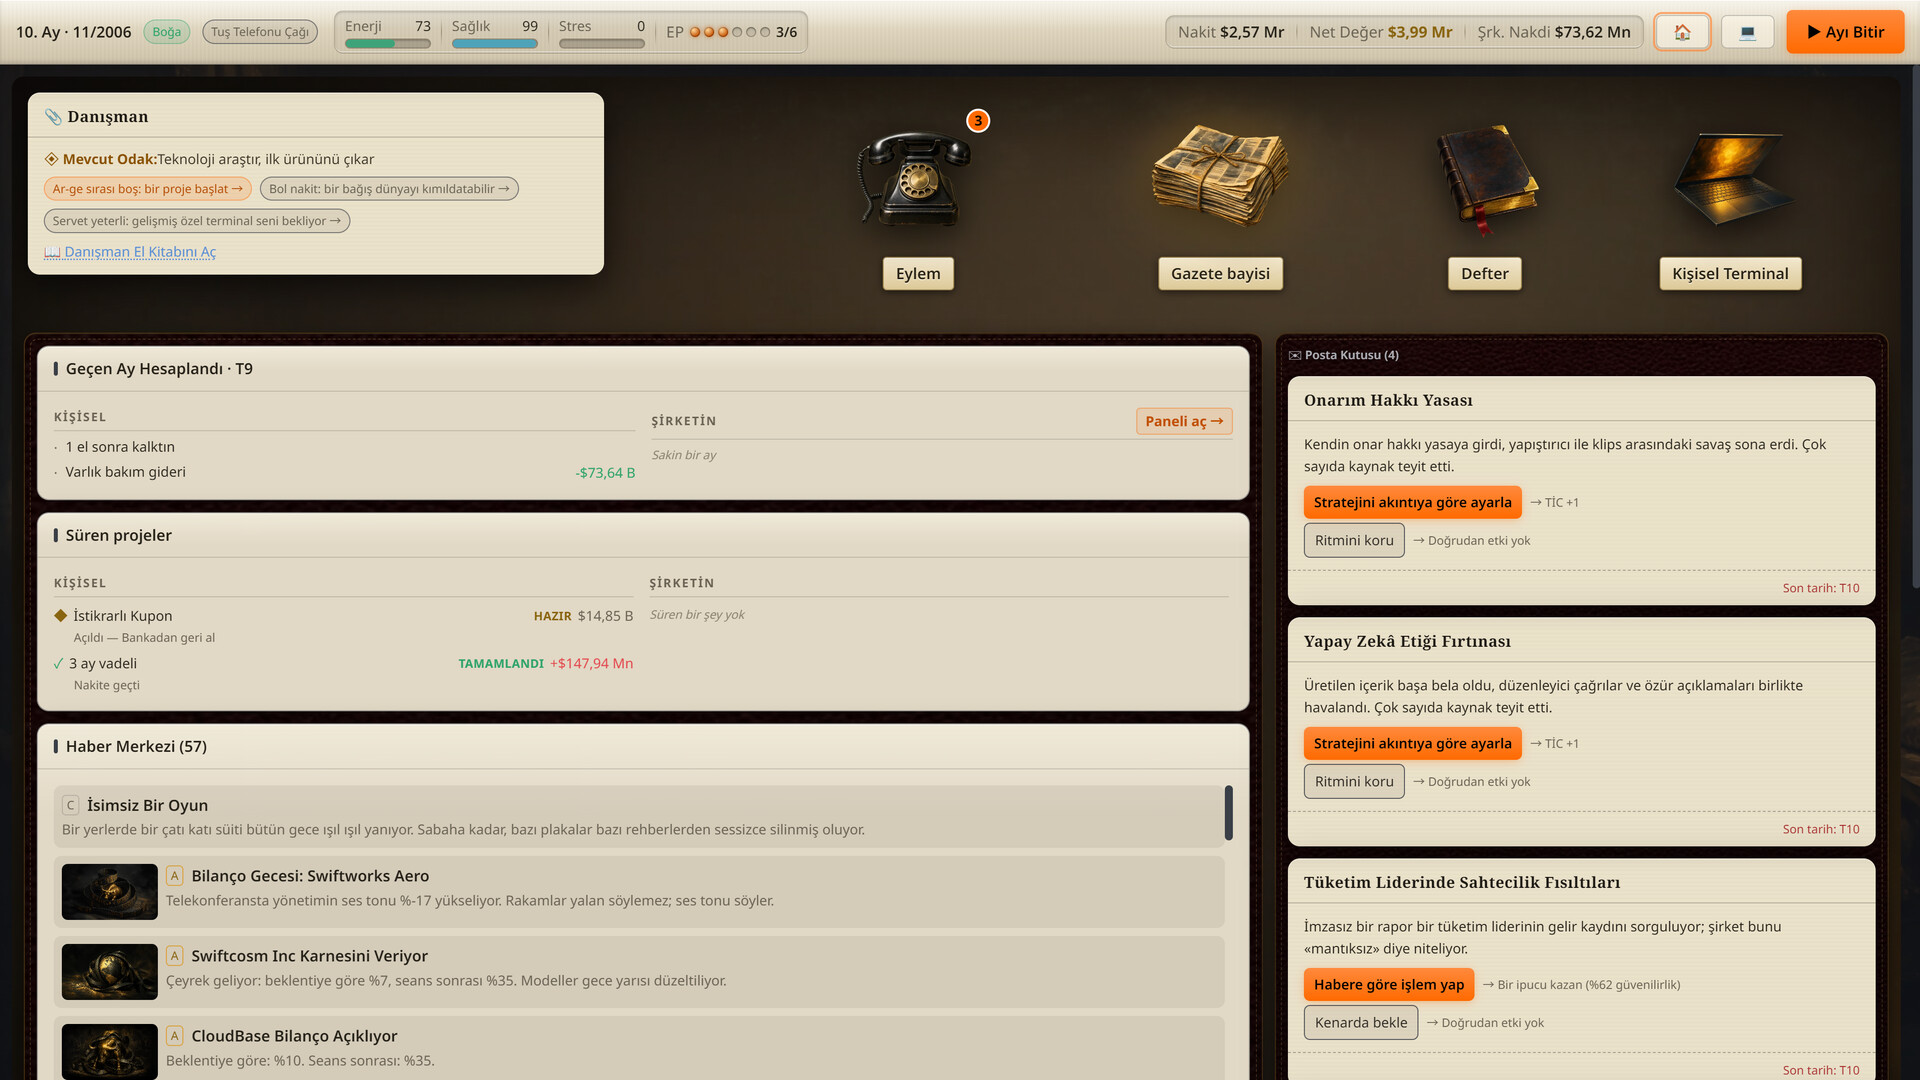
Task: Open the Danışman El Kitabını Aç link
Action: click(130, 252)
